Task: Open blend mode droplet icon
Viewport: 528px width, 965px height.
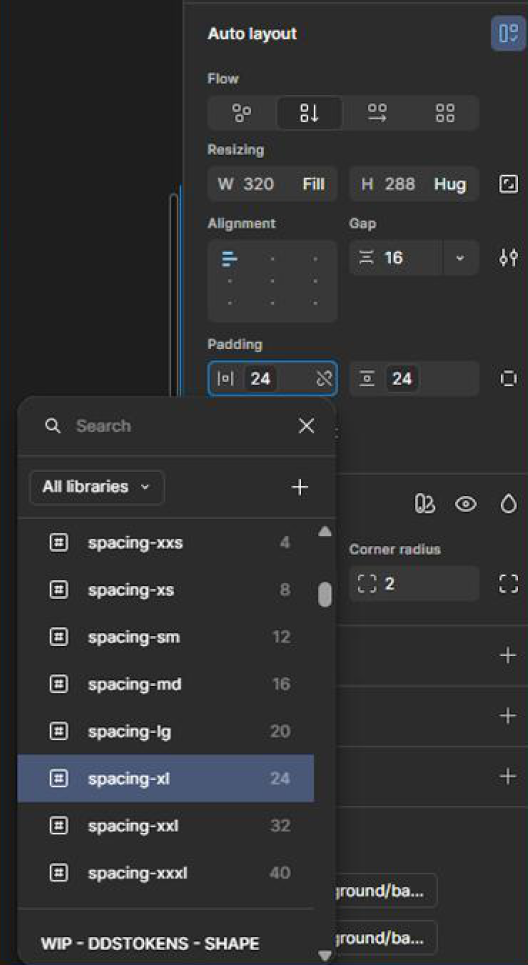Action: tap(508, 505)
